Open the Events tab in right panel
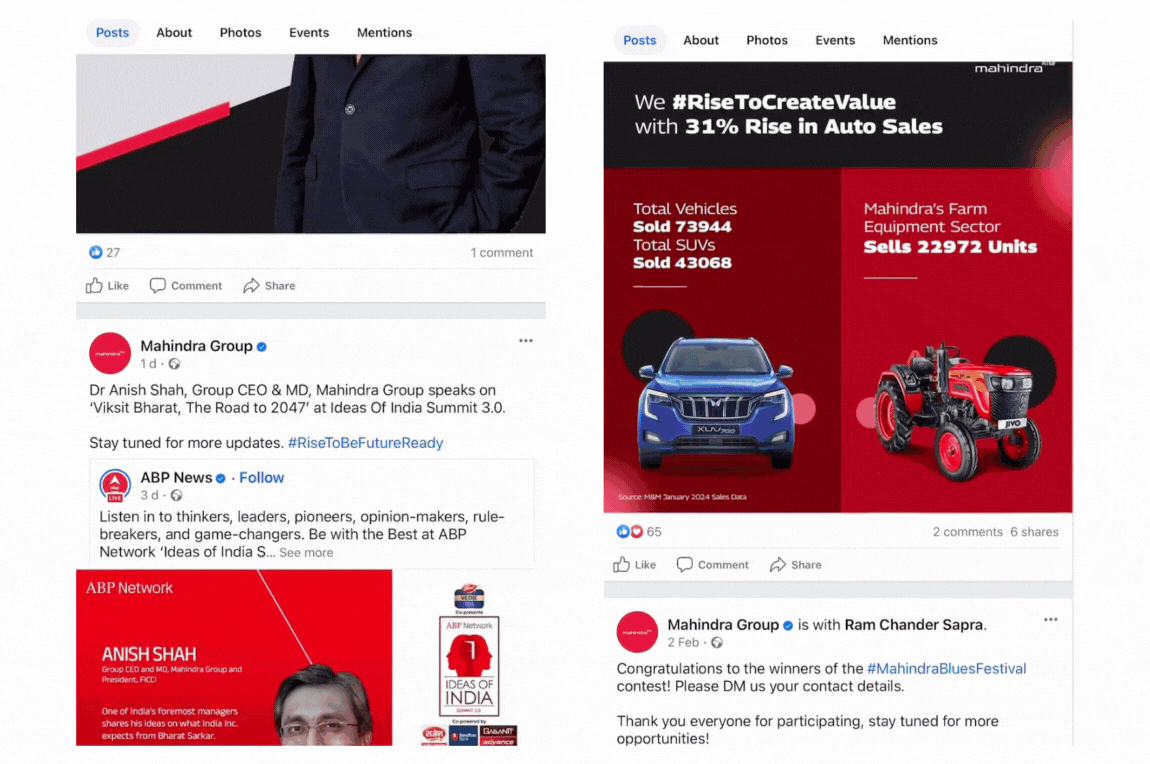 pyautogui.click(x=835, y=40)
